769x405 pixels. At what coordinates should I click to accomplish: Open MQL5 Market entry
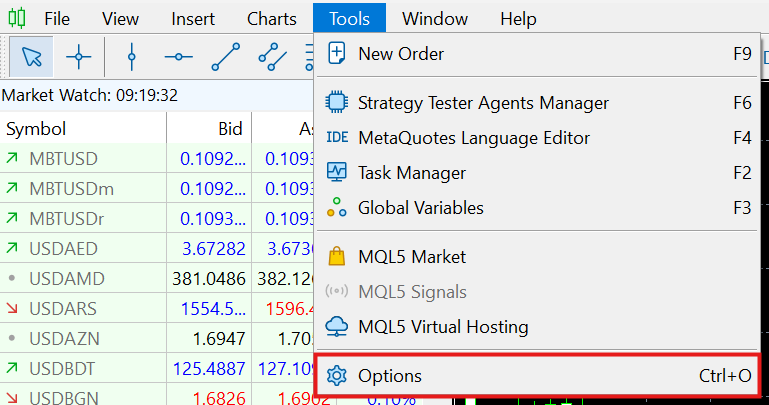point(538,256)
